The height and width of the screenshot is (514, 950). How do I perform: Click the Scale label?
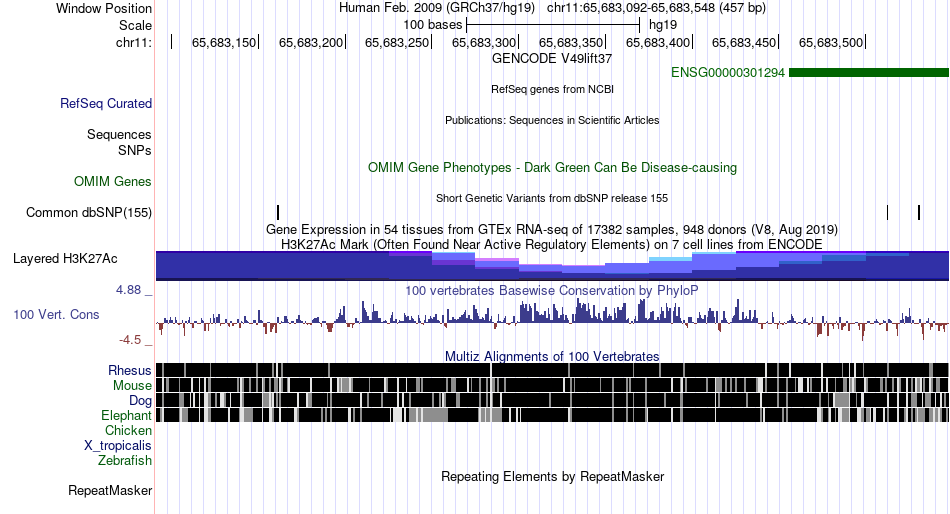(x=135, y=25)
